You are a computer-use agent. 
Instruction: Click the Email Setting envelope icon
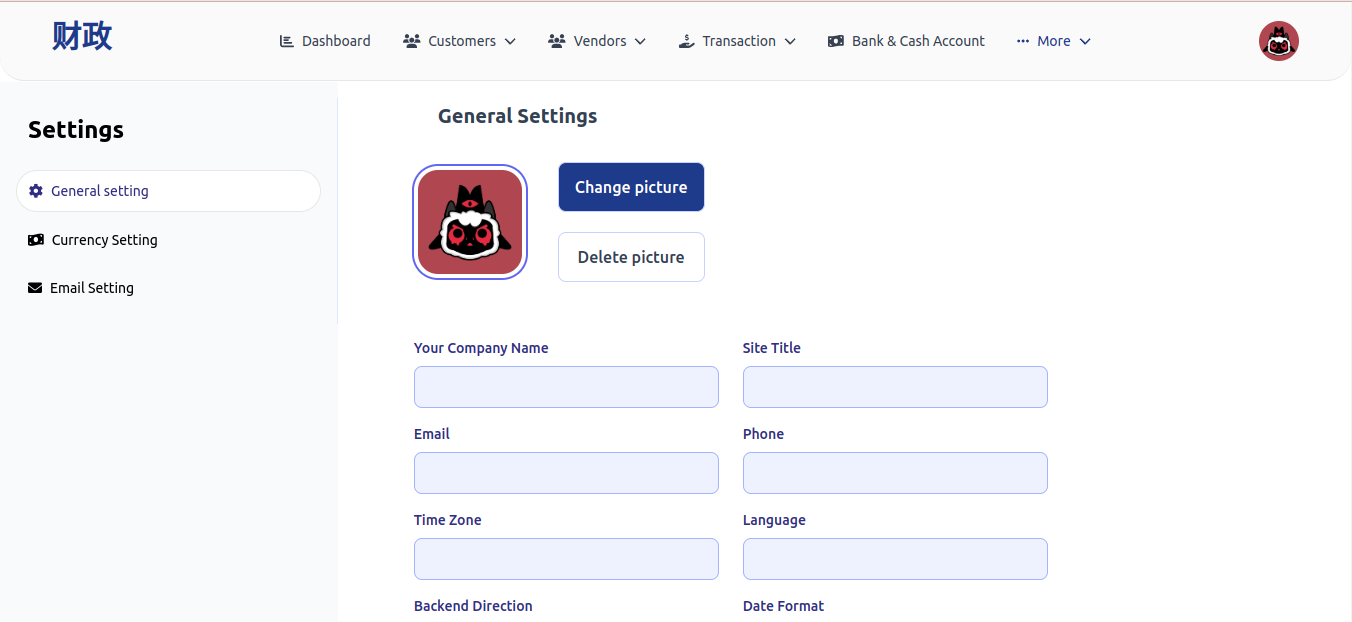point(35,288)
